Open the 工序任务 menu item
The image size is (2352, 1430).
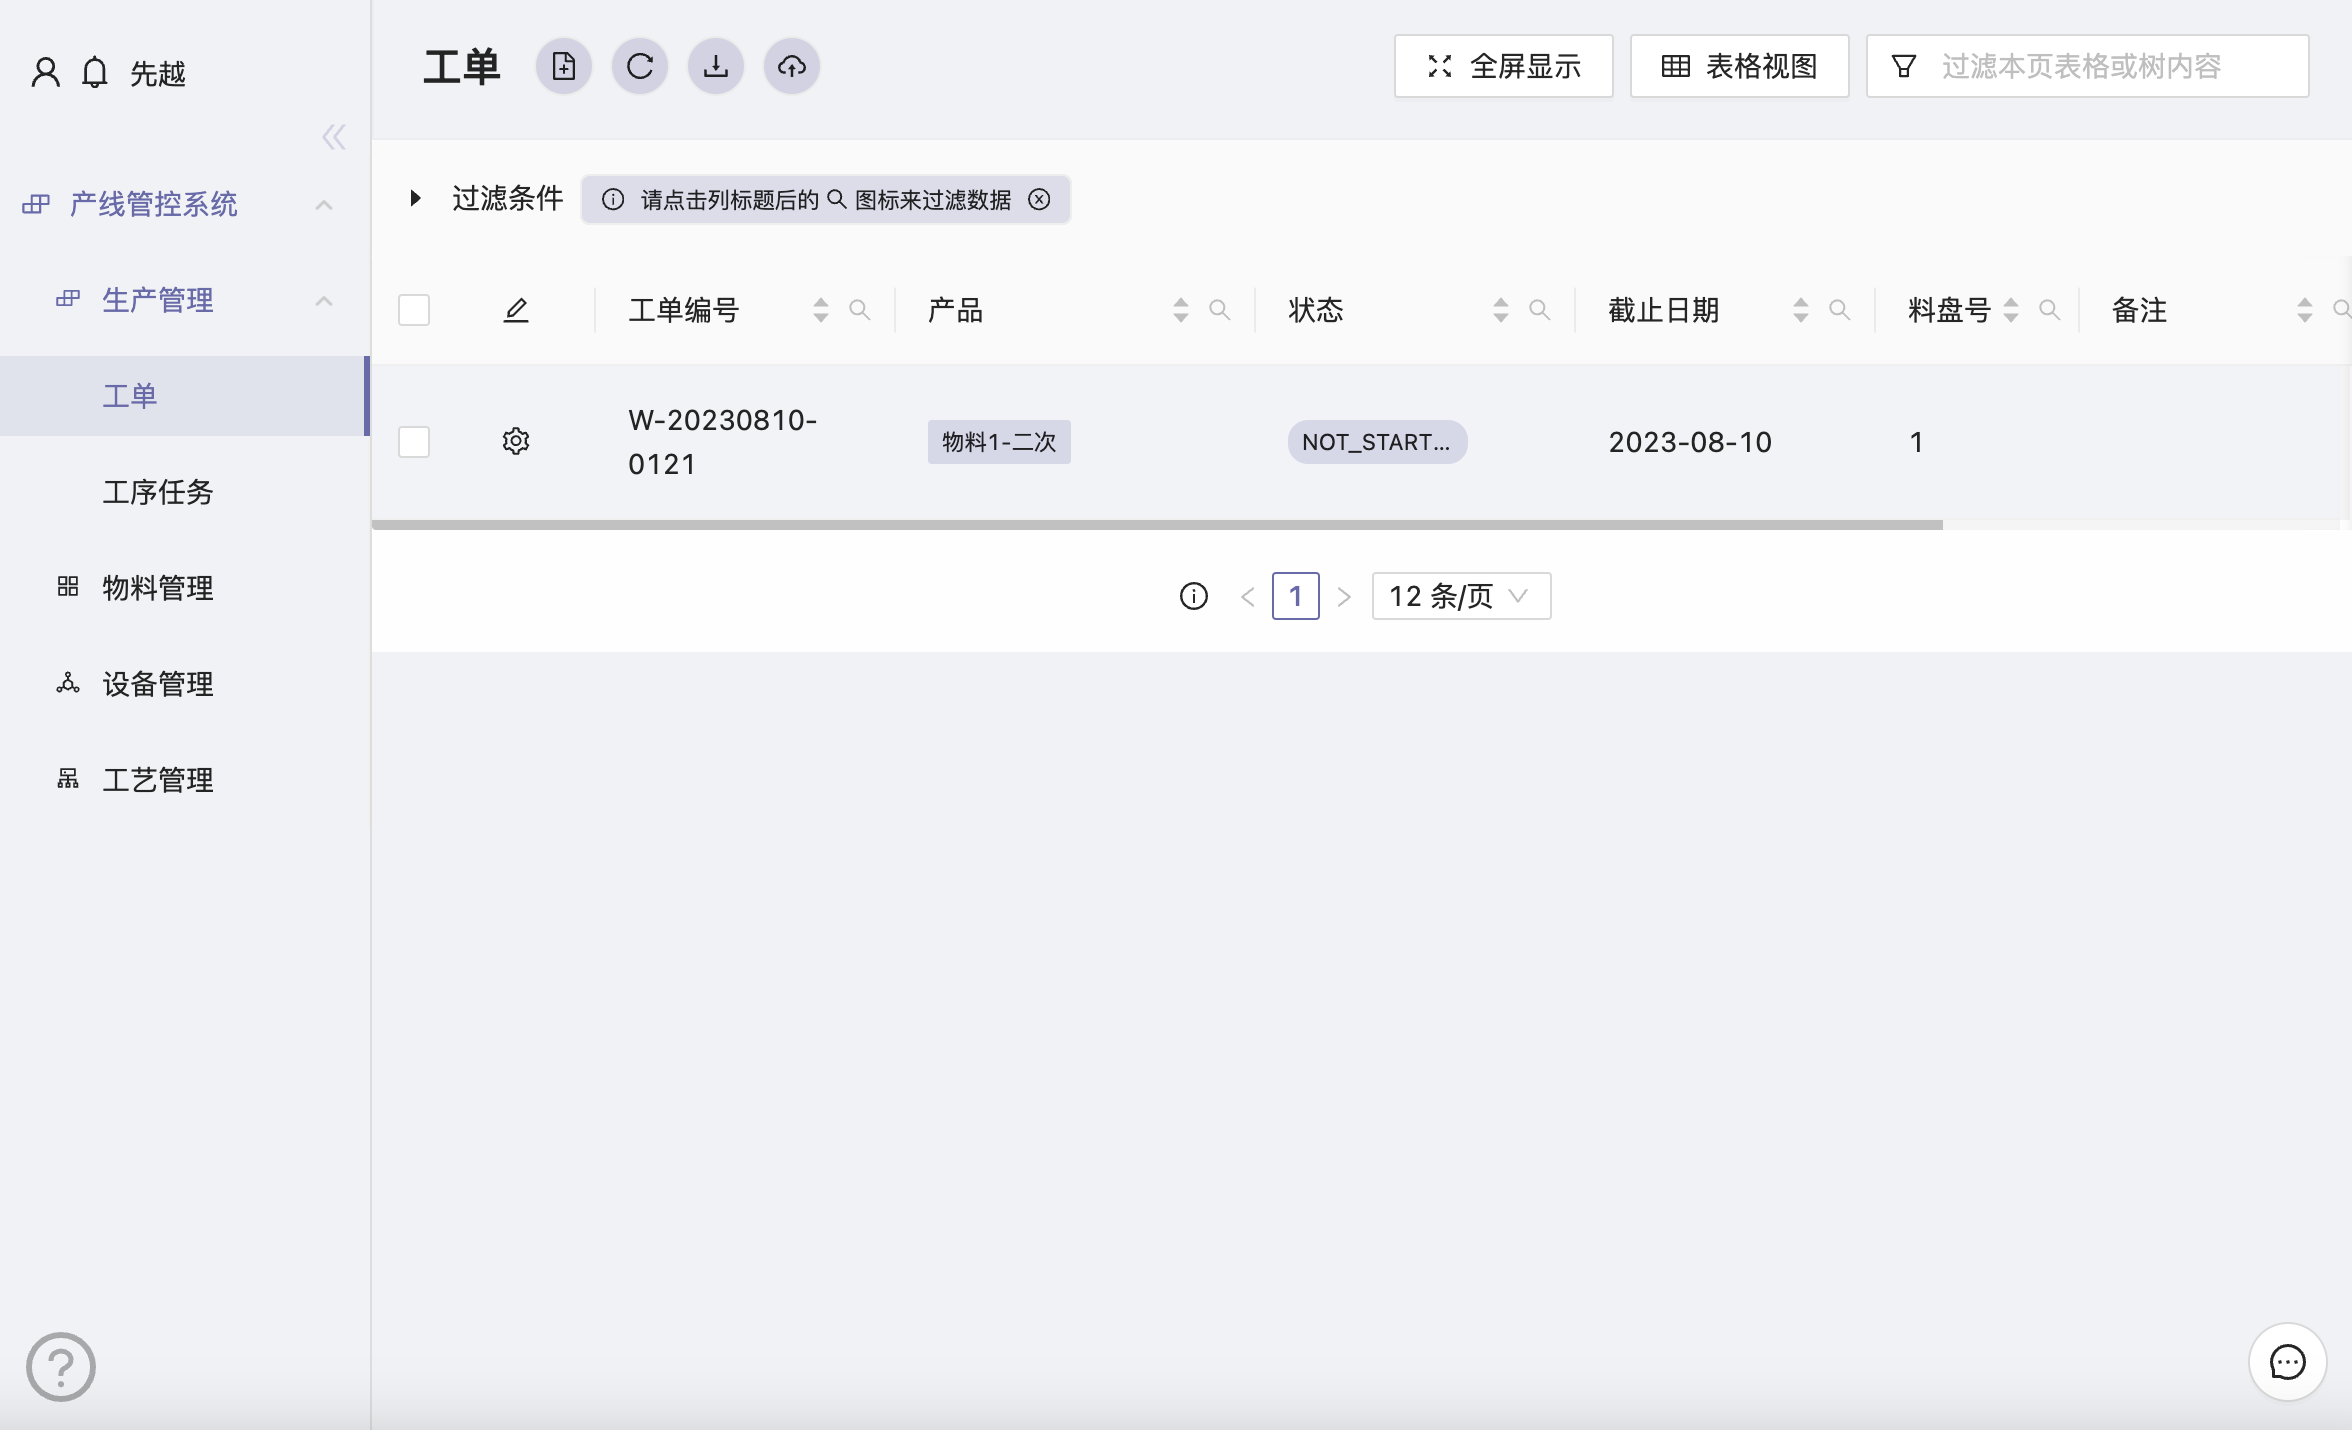pyautogui.click(x=158, y=492)
